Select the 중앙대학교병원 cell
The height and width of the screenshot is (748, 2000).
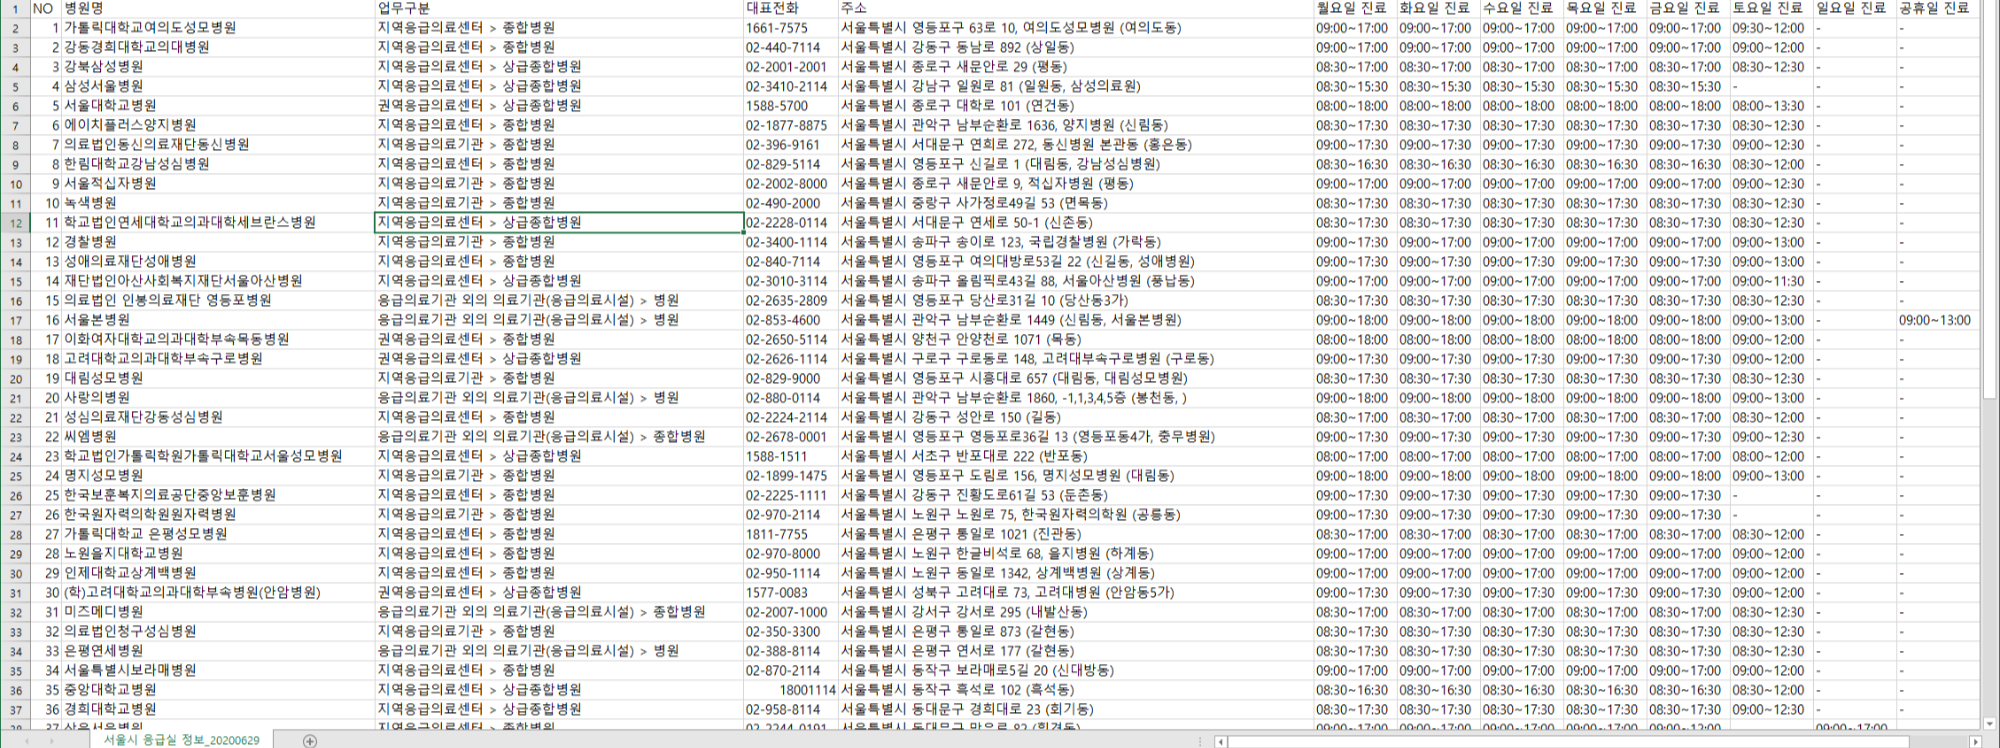(x=218, y=690)
